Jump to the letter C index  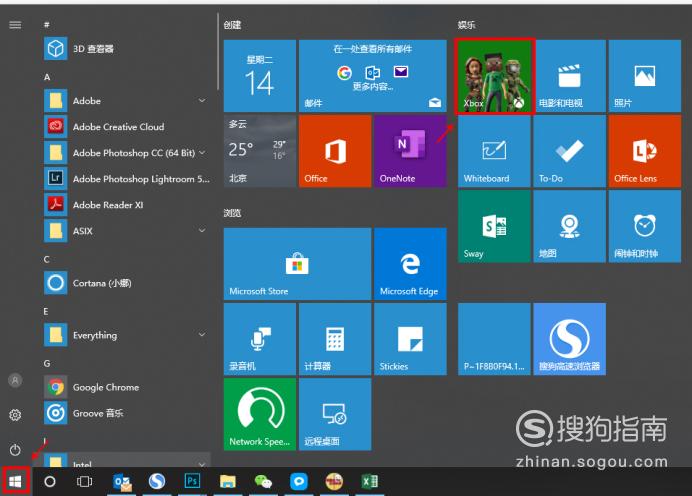click(46, 259)
